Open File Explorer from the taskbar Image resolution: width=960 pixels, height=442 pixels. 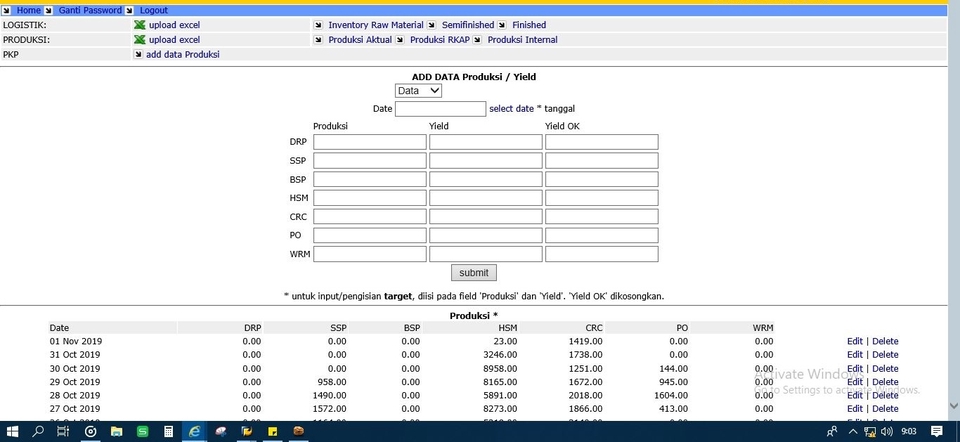coord(116,431)
